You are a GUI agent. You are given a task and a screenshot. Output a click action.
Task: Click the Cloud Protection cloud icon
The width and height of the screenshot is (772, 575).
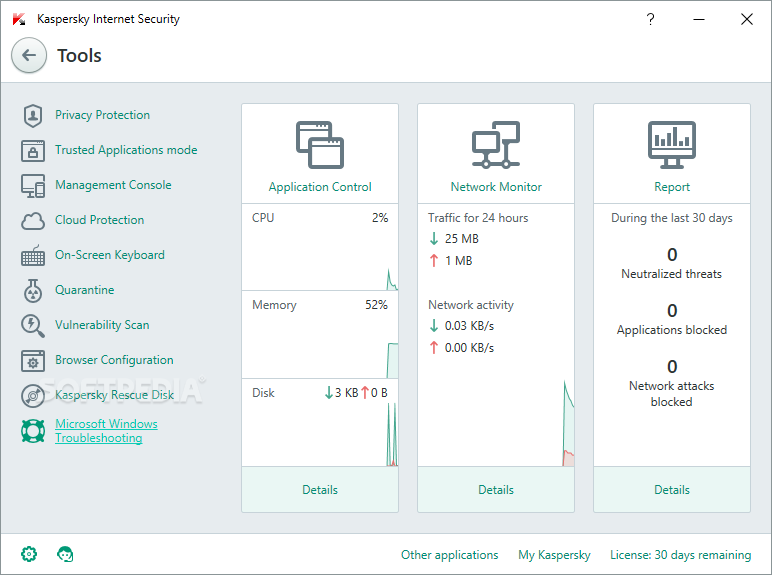coord(33,221)
